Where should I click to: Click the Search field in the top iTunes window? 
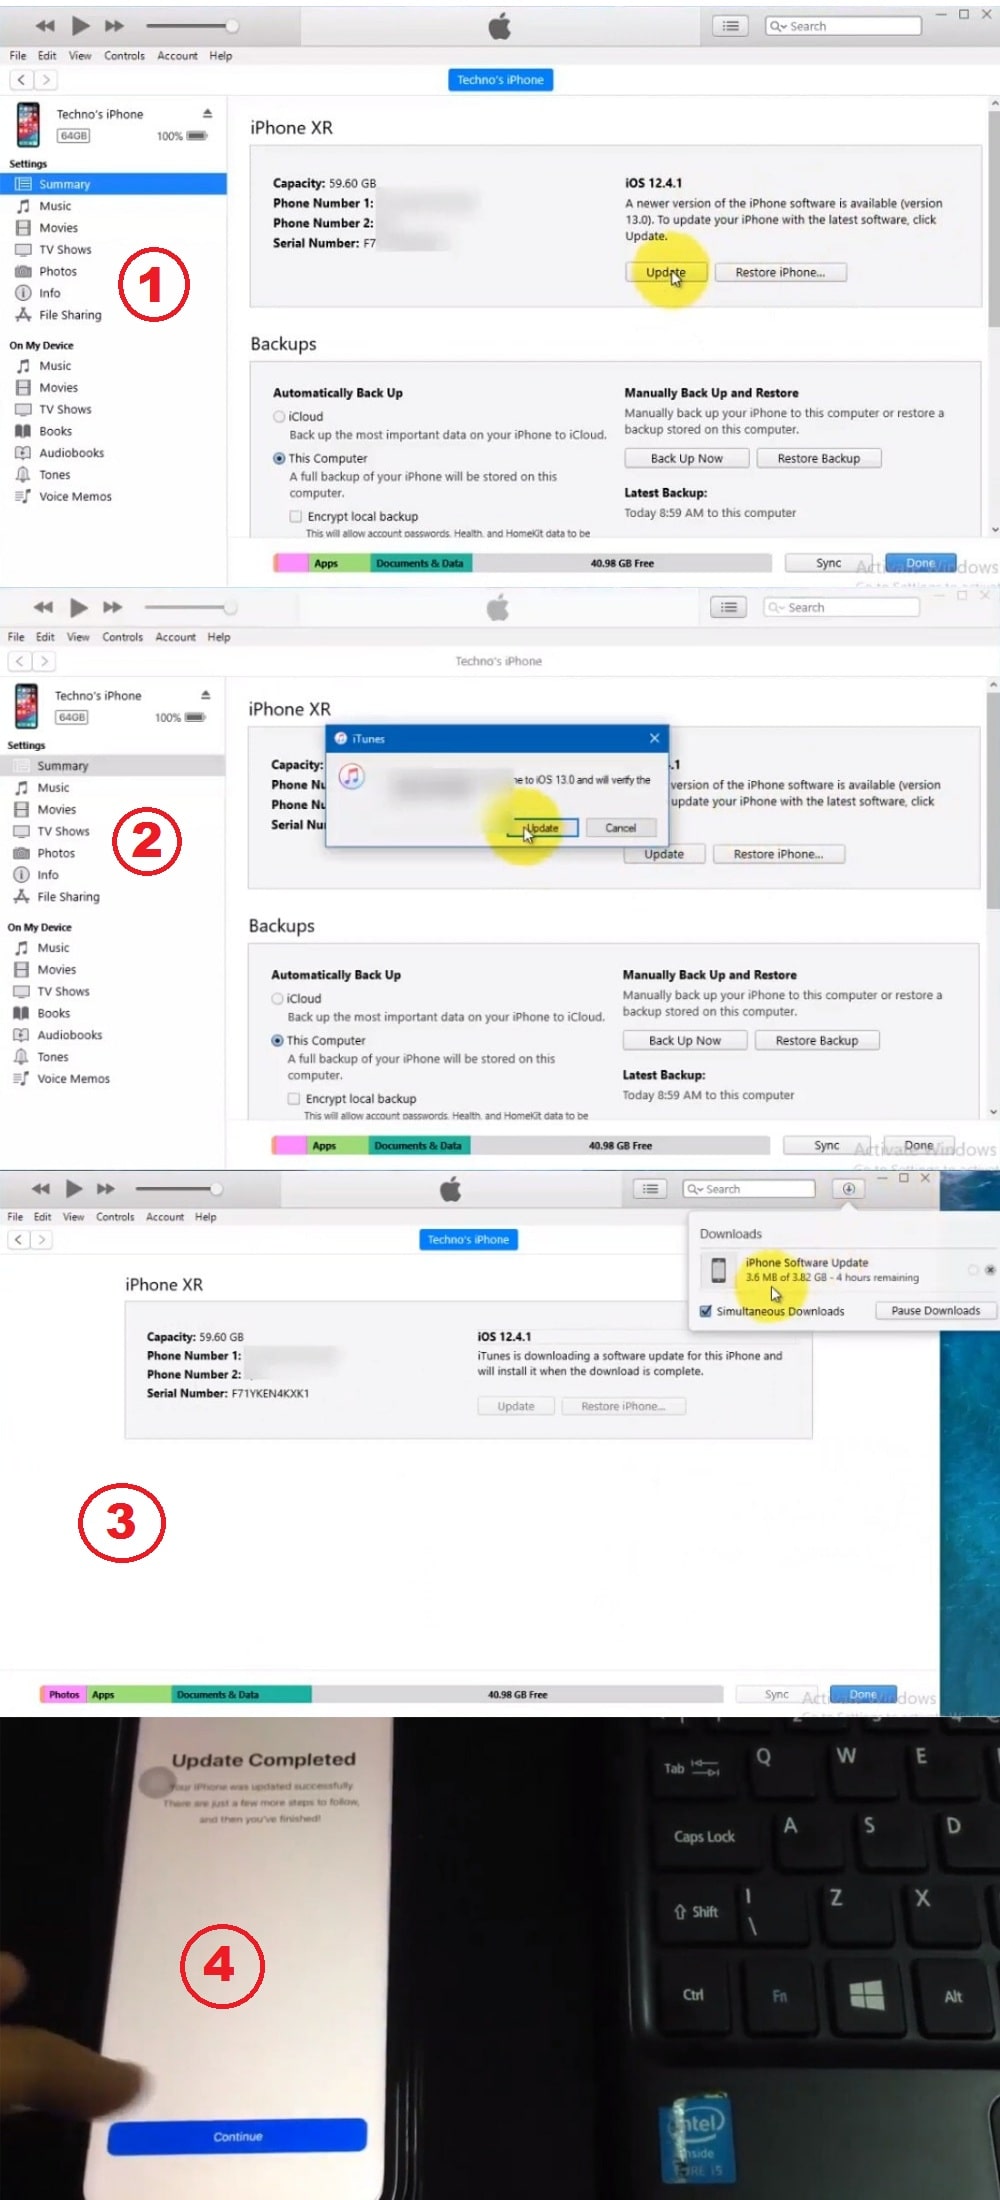[843, 26]
